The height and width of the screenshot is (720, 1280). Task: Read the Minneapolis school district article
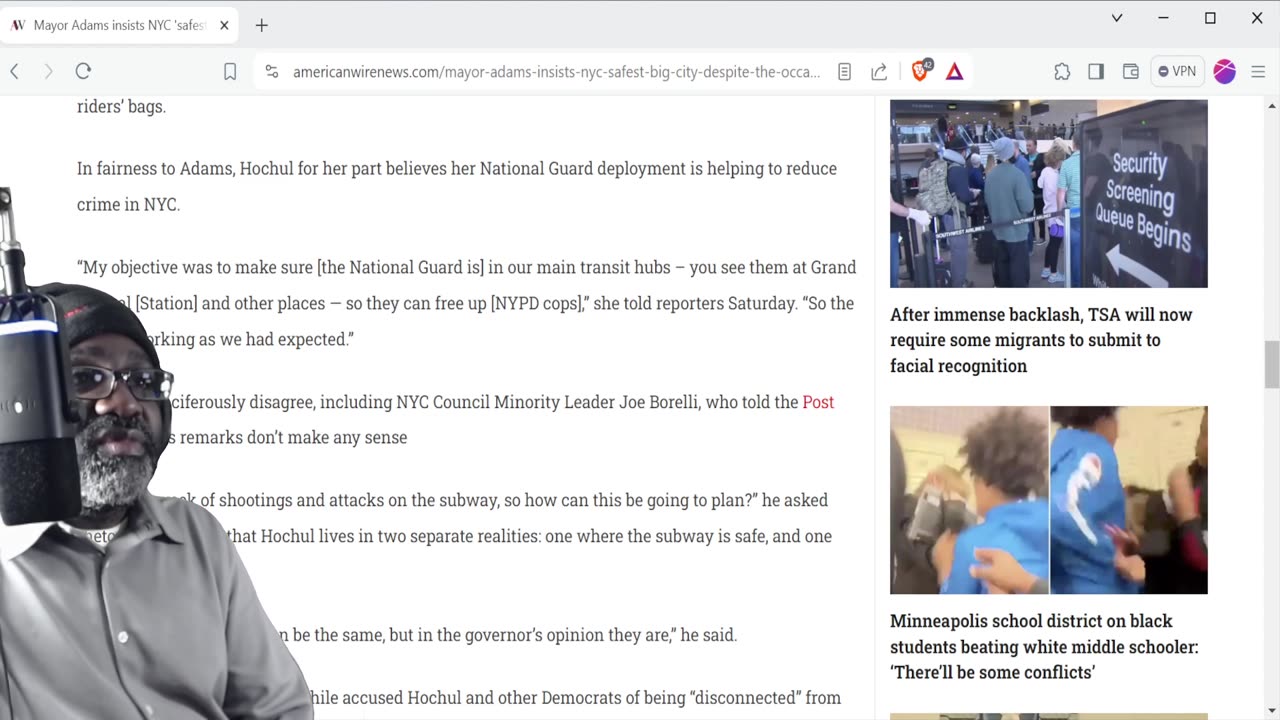1044,647
